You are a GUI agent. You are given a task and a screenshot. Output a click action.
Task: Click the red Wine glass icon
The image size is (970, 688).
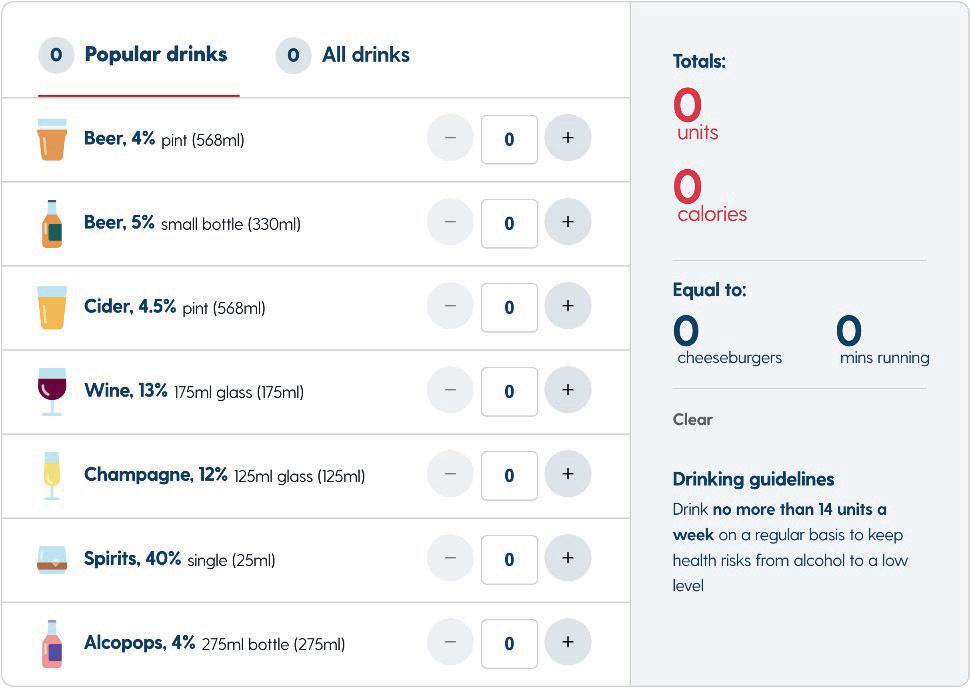[52, 392]
